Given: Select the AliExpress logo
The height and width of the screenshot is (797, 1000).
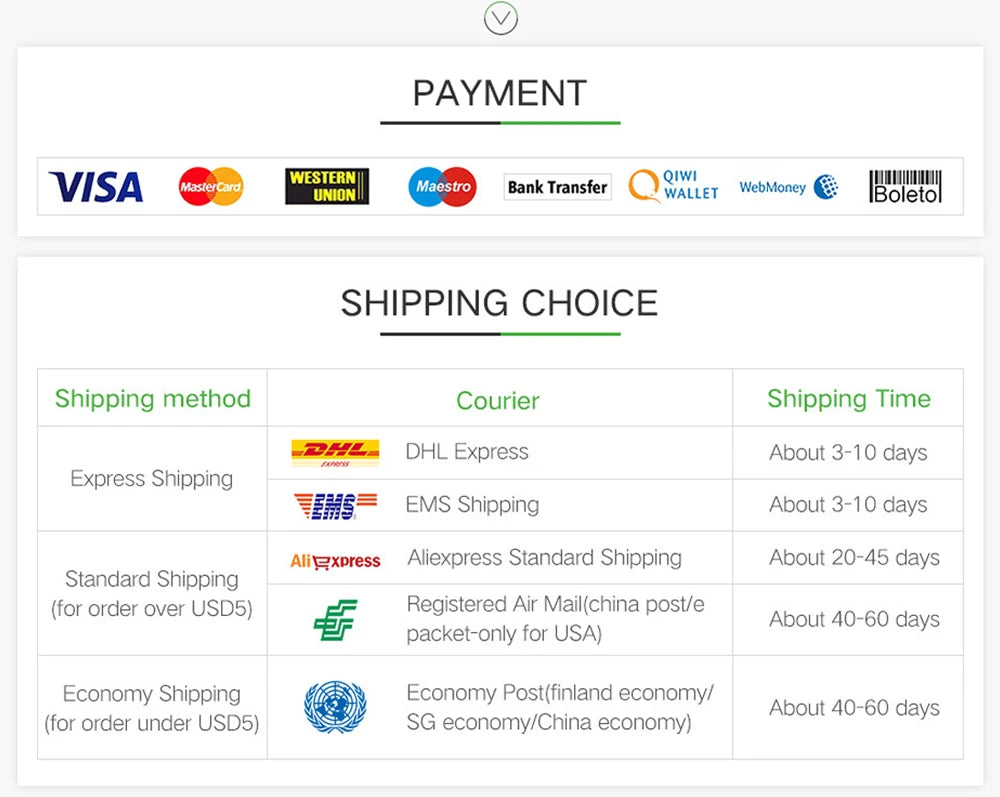Looking at the screenshot, I should click(x=335, y=560).
